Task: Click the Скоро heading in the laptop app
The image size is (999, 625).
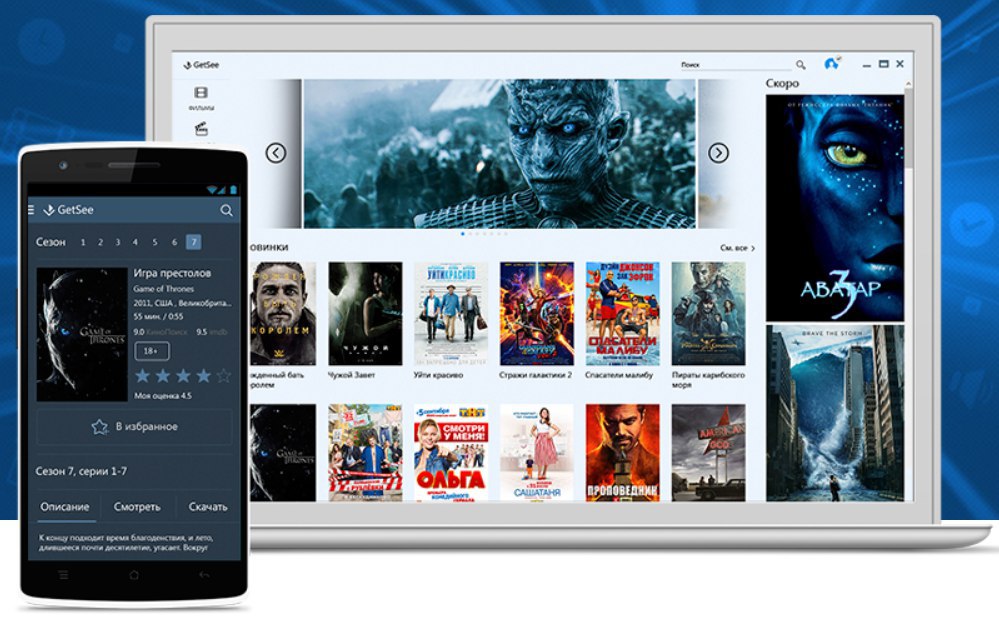Action: [x=782, y=83]
